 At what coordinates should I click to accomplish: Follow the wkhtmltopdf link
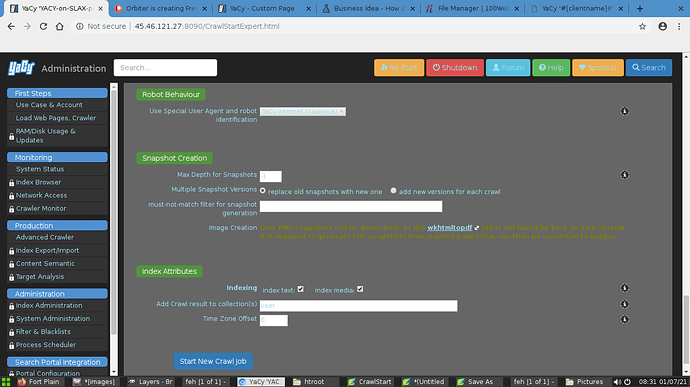[x=449, y=228]
